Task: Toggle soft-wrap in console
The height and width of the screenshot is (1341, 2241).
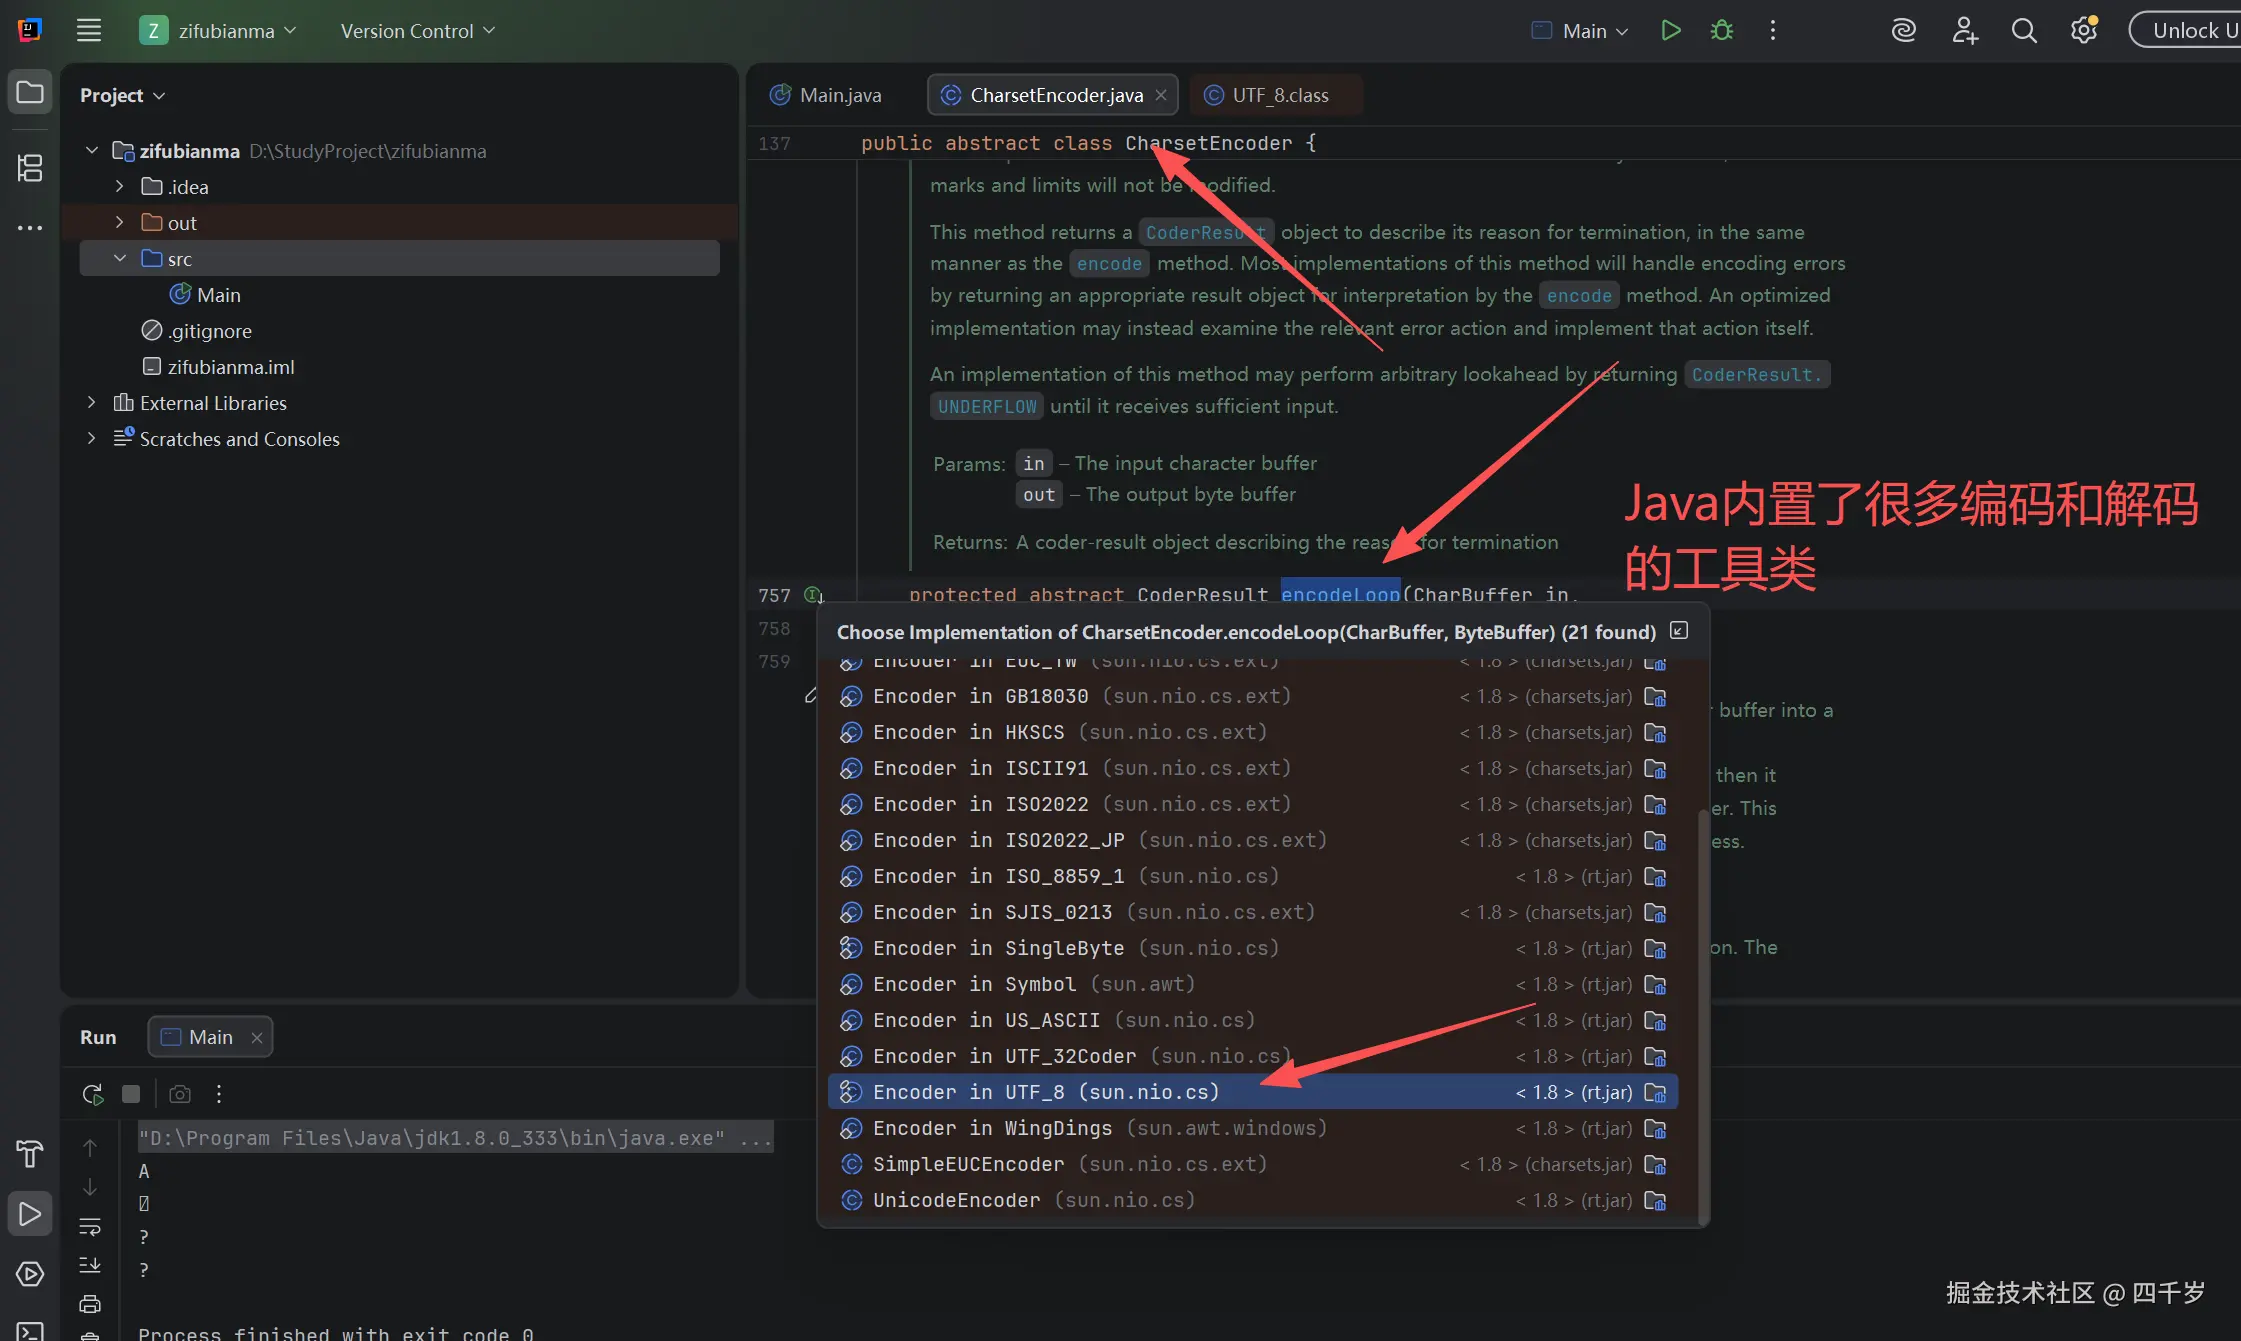Action: (90, 1226)
